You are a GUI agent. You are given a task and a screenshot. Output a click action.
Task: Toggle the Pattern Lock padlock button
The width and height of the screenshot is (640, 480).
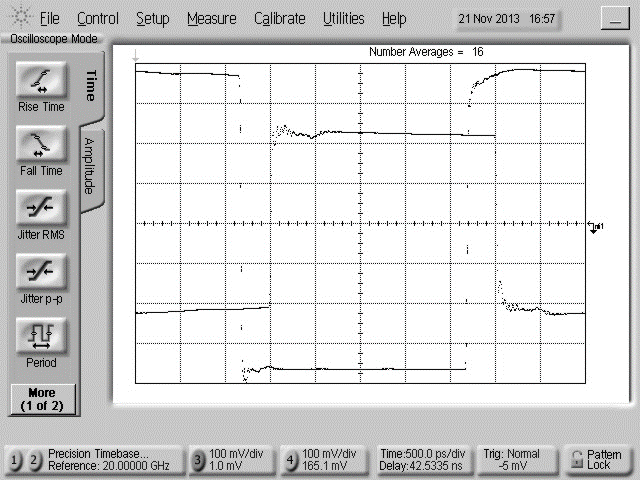click(597, 460)
